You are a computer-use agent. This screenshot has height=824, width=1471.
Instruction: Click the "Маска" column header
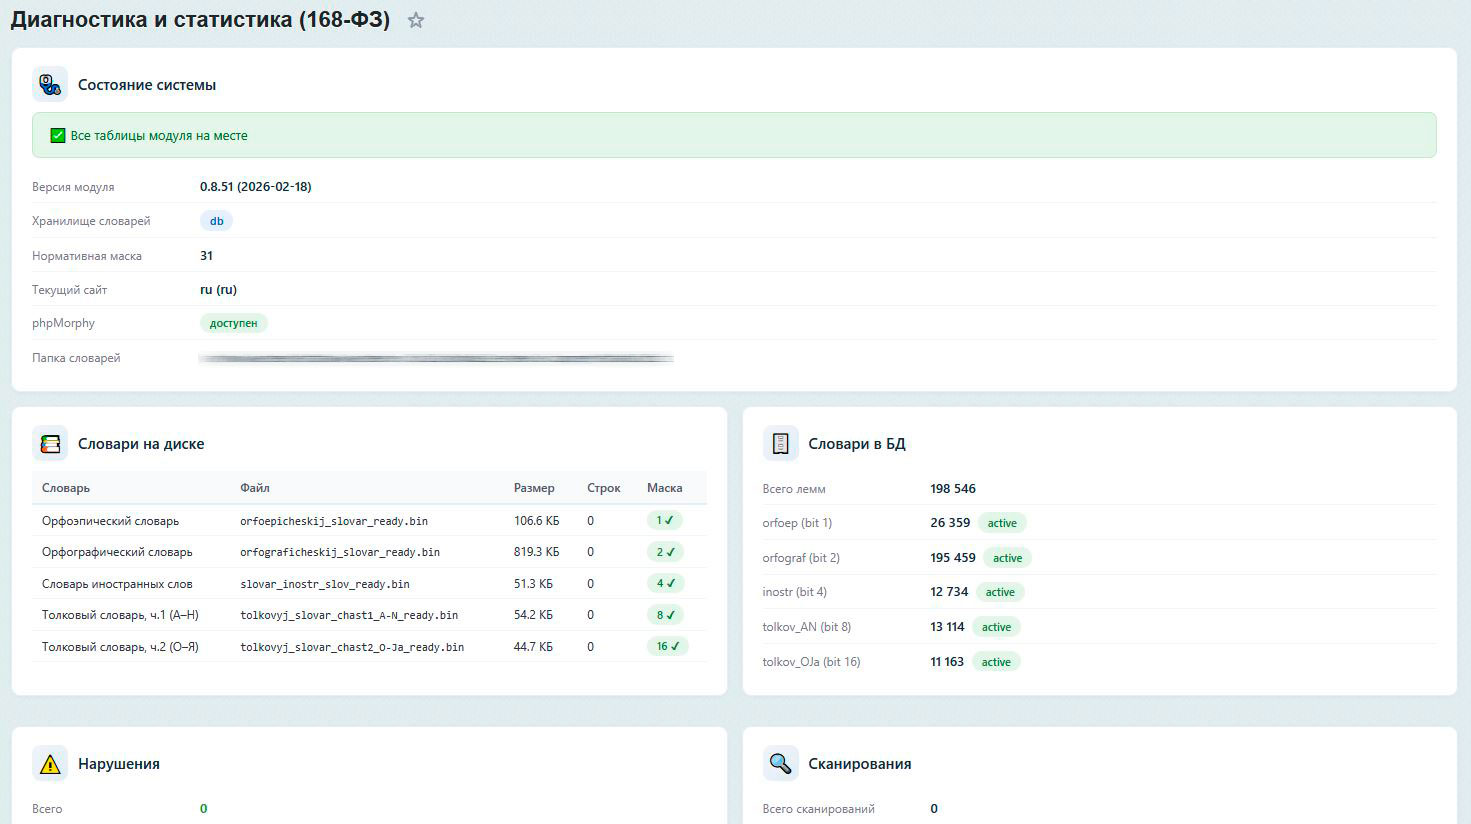point(666,487)
